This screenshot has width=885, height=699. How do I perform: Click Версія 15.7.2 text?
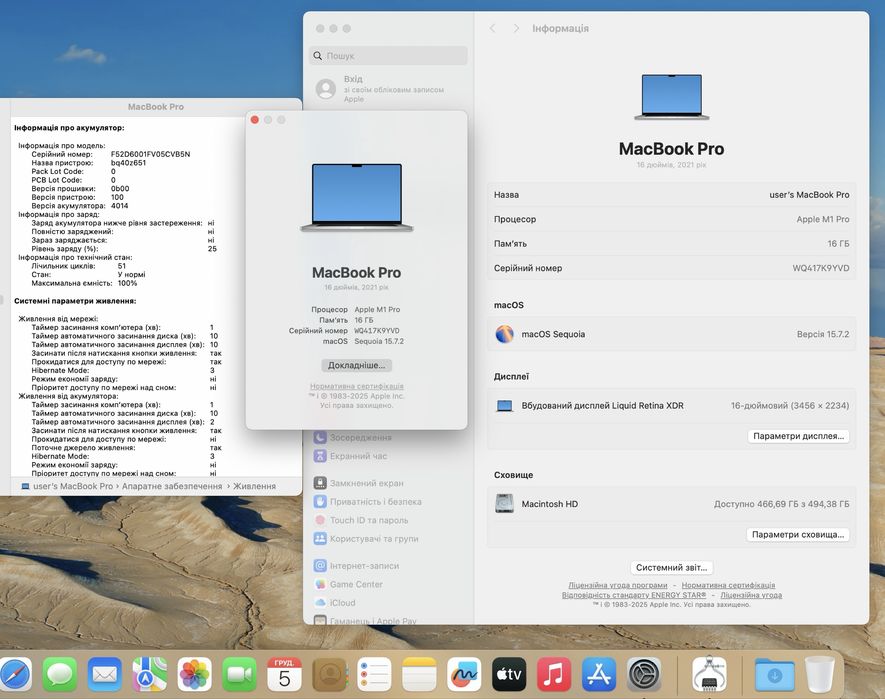pyautogui.click(x=823, y=334)
